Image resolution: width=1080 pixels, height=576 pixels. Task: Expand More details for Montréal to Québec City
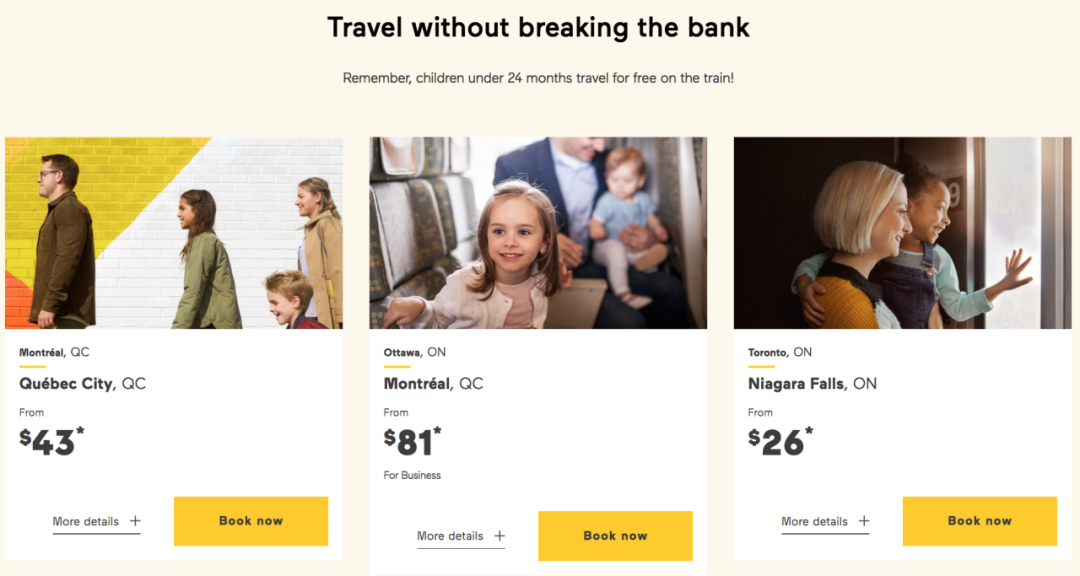click(96, 522)
